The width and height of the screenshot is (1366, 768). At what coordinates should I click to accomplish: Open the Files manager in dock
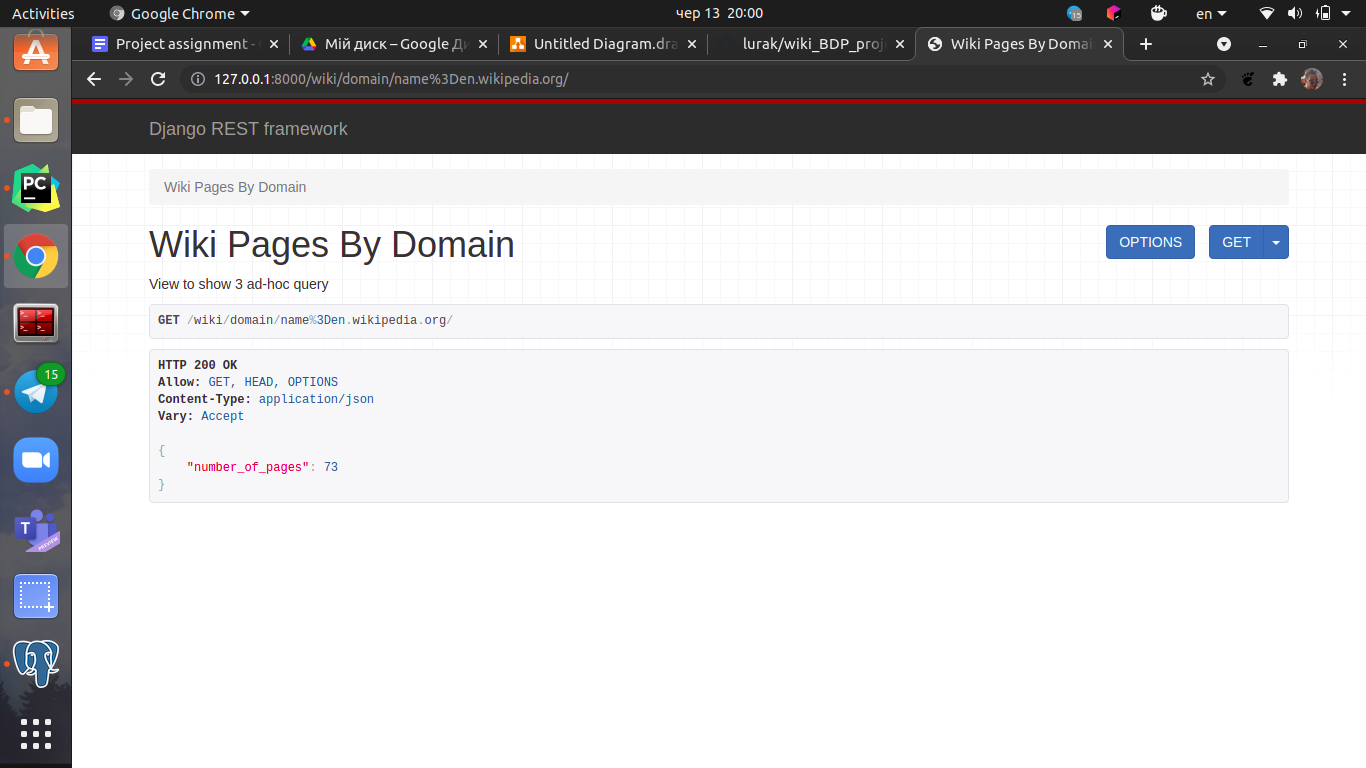[35, 121]
